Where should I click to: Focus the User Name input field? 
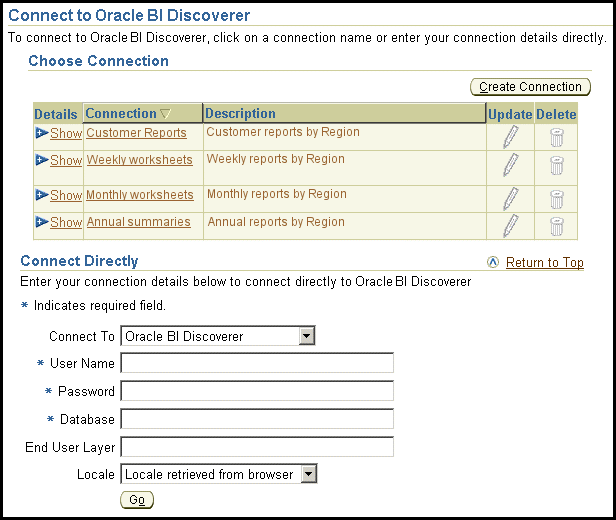(x=257, y=363)
